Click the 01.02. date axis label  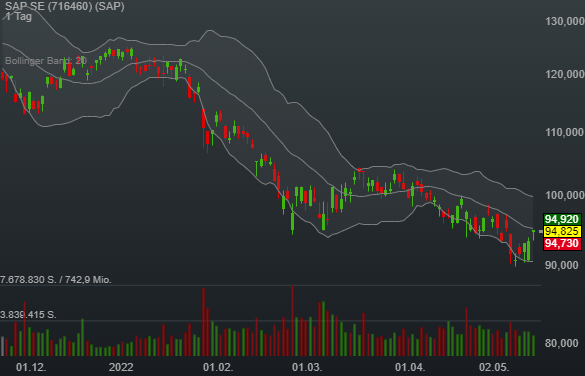(218, 367)
